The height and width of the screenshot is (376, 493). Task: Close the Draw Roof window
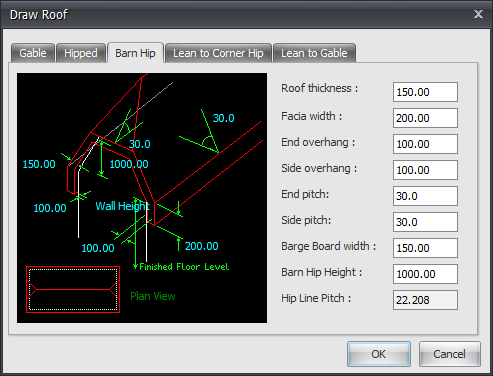[x=478, y=14]
